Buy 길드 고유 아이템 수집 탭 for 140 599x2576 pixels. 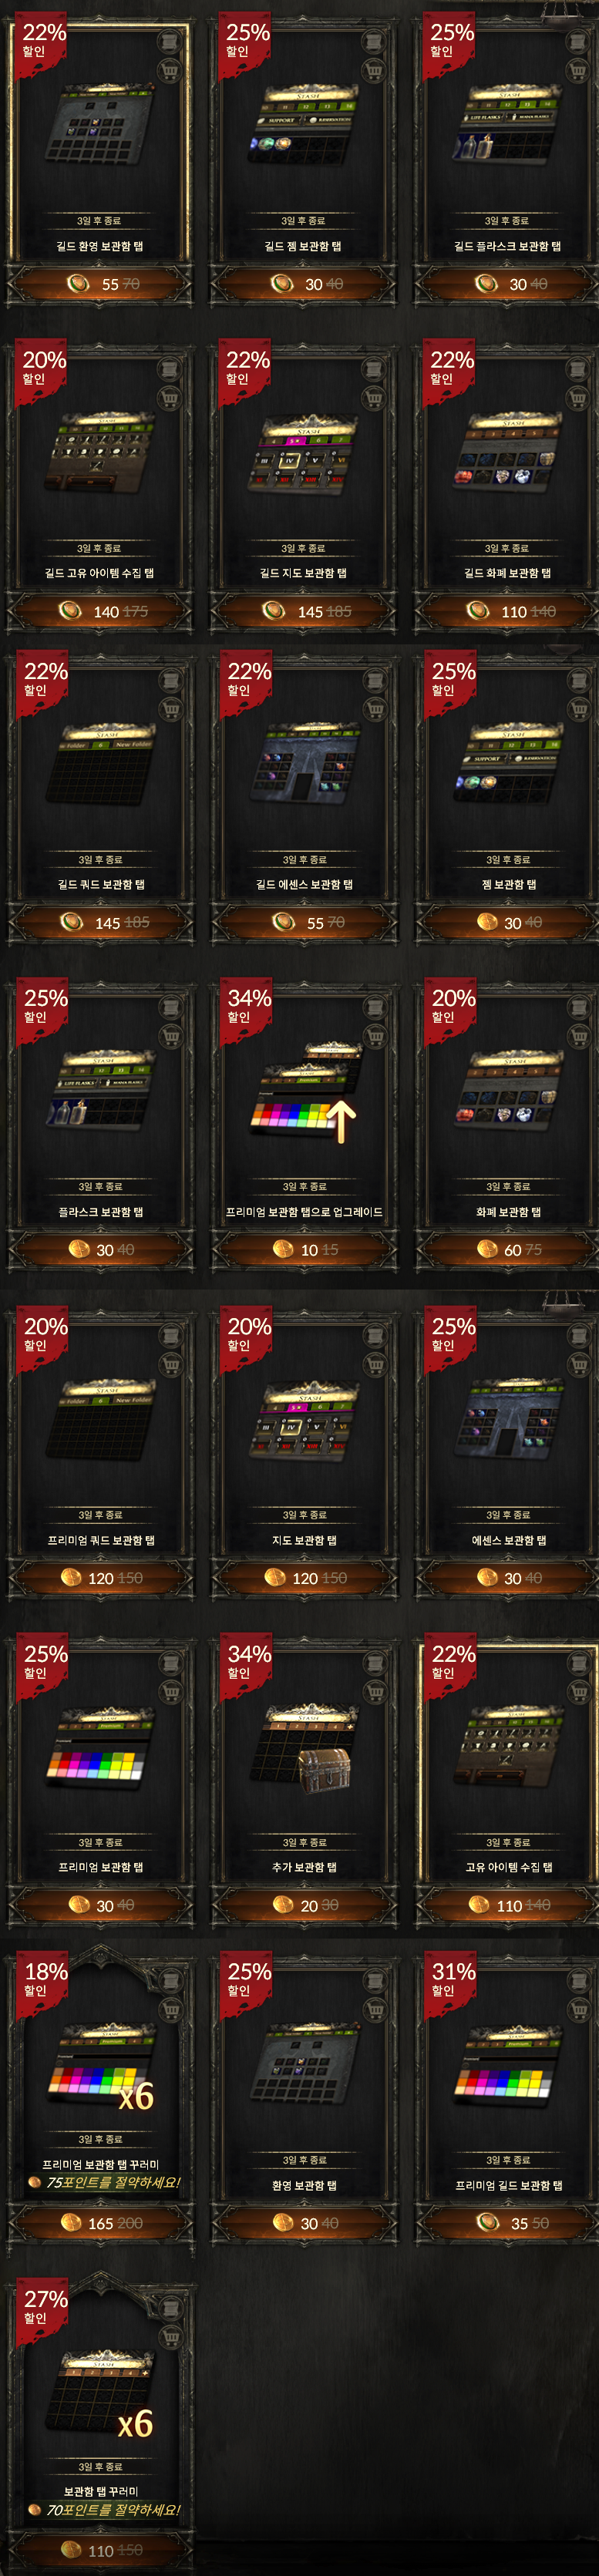point(100,611)
